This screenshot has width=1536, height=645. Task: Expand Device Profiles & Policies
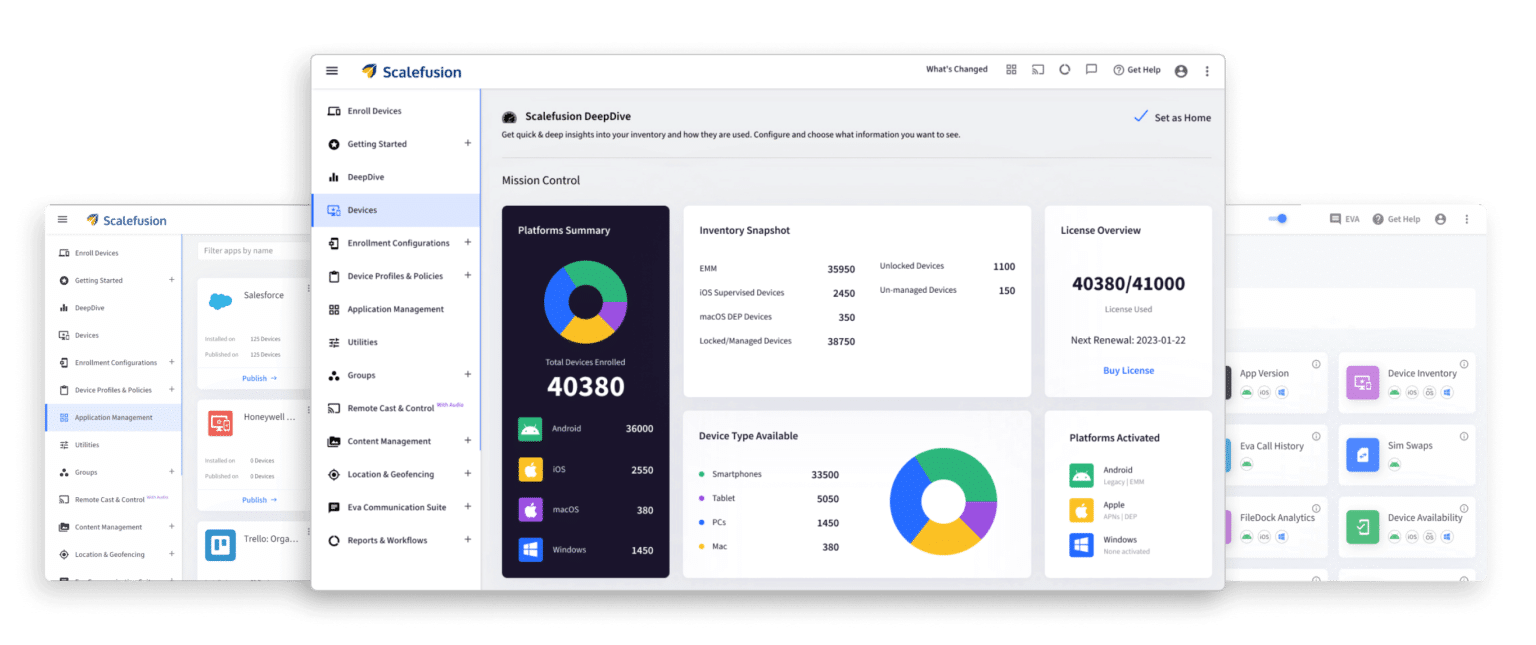[468, 276]
